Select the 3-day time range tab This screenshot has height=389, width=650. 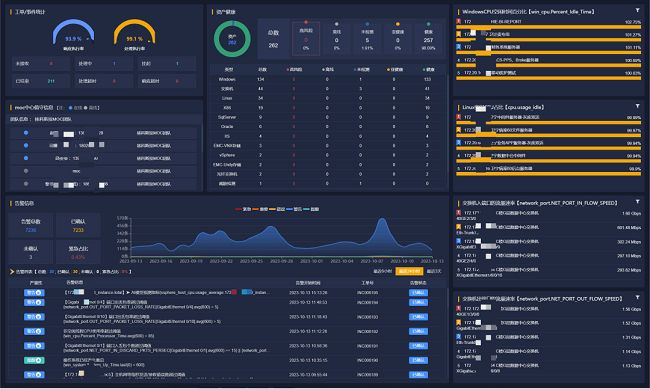click(434, 271)
